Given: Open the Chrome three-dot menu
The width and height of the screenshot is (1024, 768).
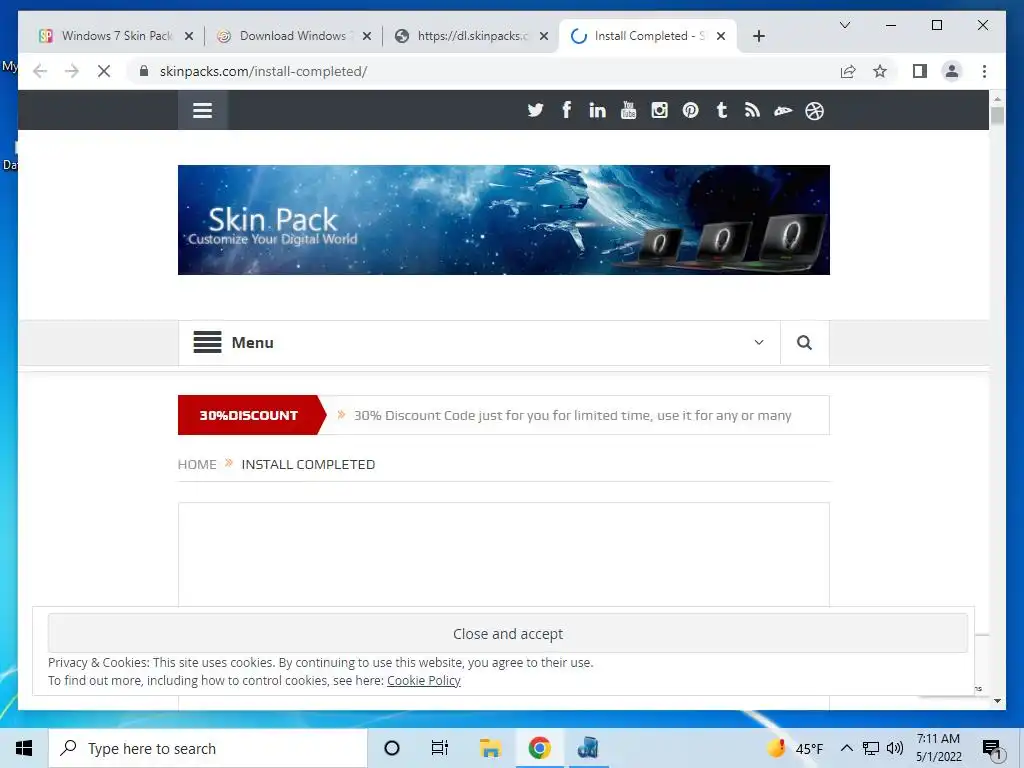Looking at the screenshot, I should tap(984, 71).
